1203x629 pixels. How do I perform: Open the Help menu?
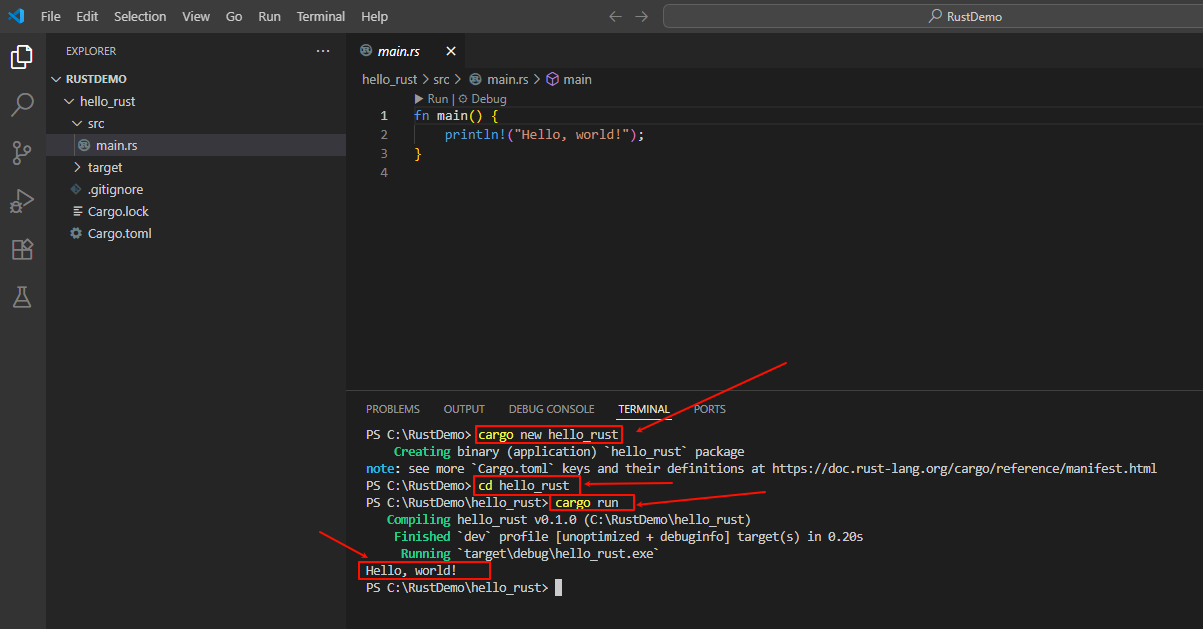tap(374, 16)
